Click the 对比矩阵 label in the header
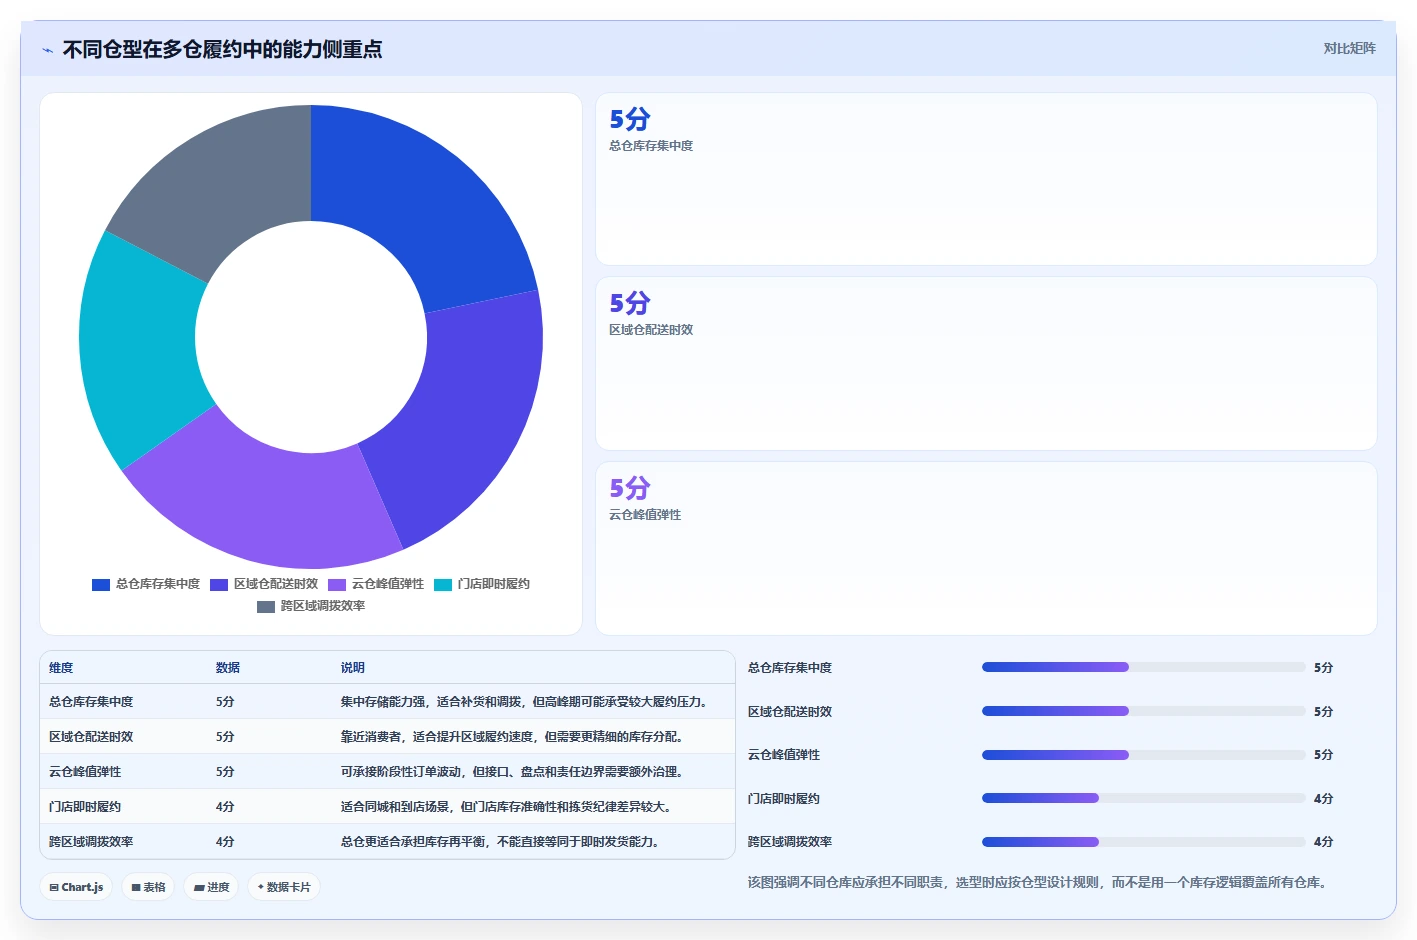Image resolution: width=1417 pixels, height=940 pixels. pos(1349,48)
